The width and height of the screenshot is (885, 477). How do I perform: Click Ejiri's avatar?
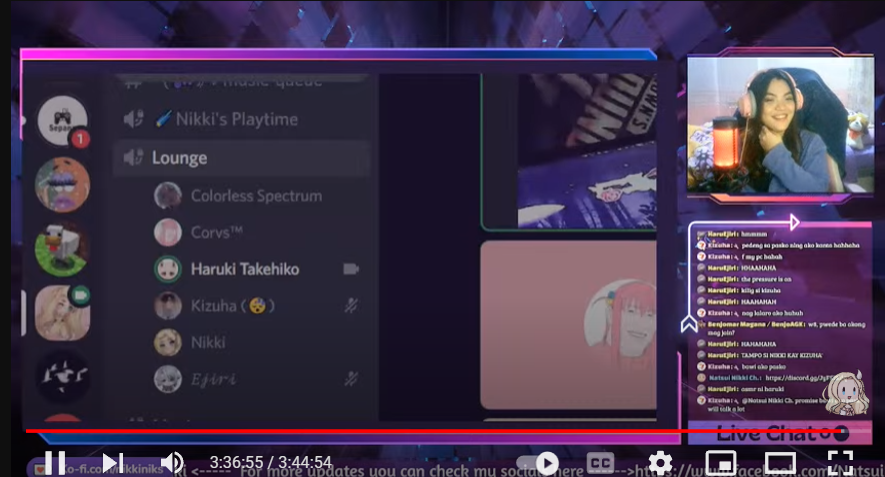(x=168, y=379)
